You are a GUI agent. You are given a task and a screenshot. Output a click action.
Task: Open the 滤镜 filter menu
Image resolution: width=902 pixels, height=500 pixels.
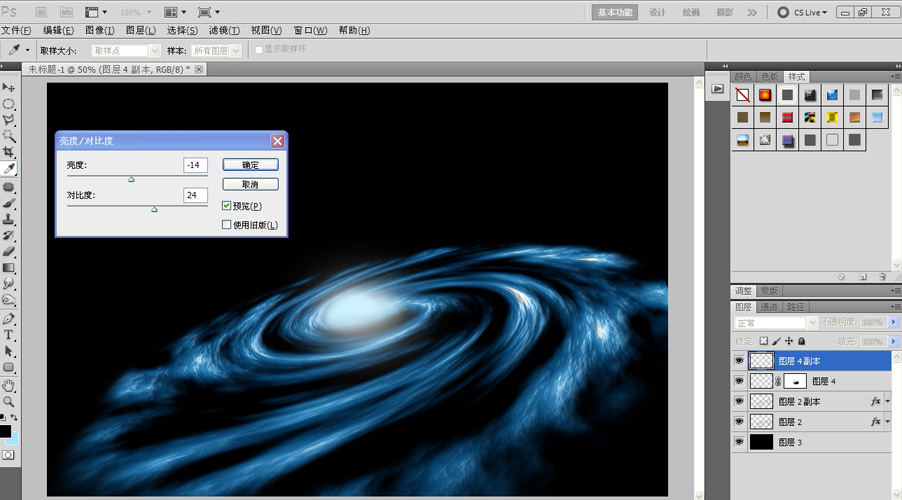click(224, 30)
